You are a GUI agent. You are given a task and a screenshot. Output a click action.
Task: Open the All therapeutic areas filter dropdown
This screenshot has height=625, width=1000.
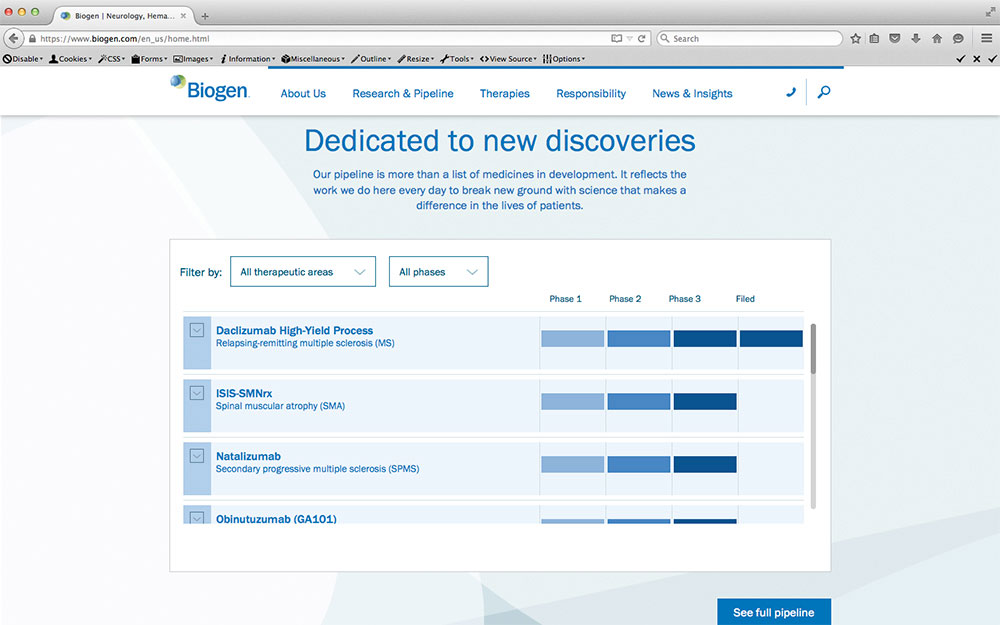coord(303,272)
